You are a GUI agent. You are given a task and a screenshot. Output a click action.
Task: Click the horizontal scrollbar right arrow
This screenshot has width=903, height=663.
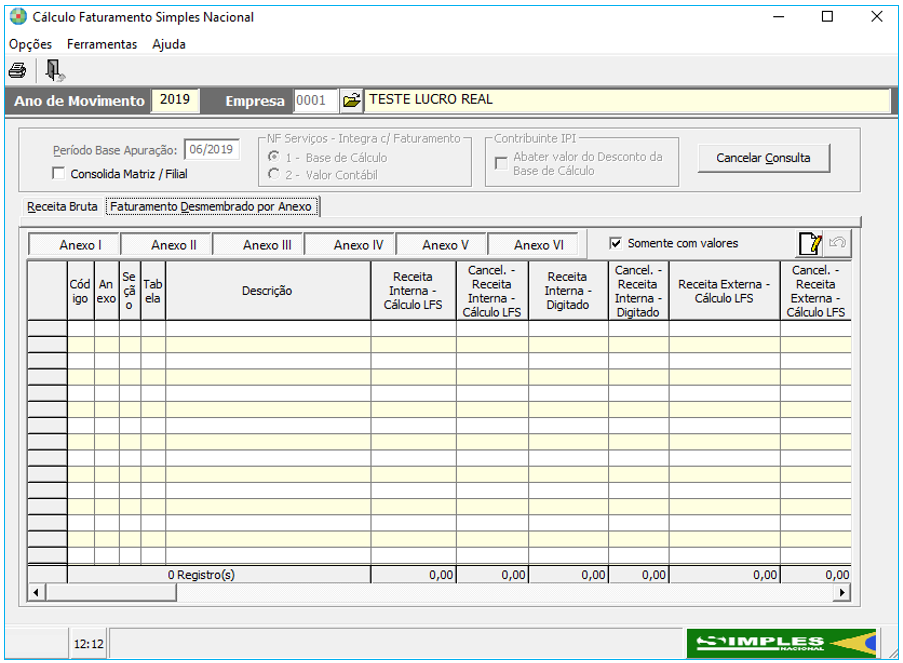coord(843,592)
